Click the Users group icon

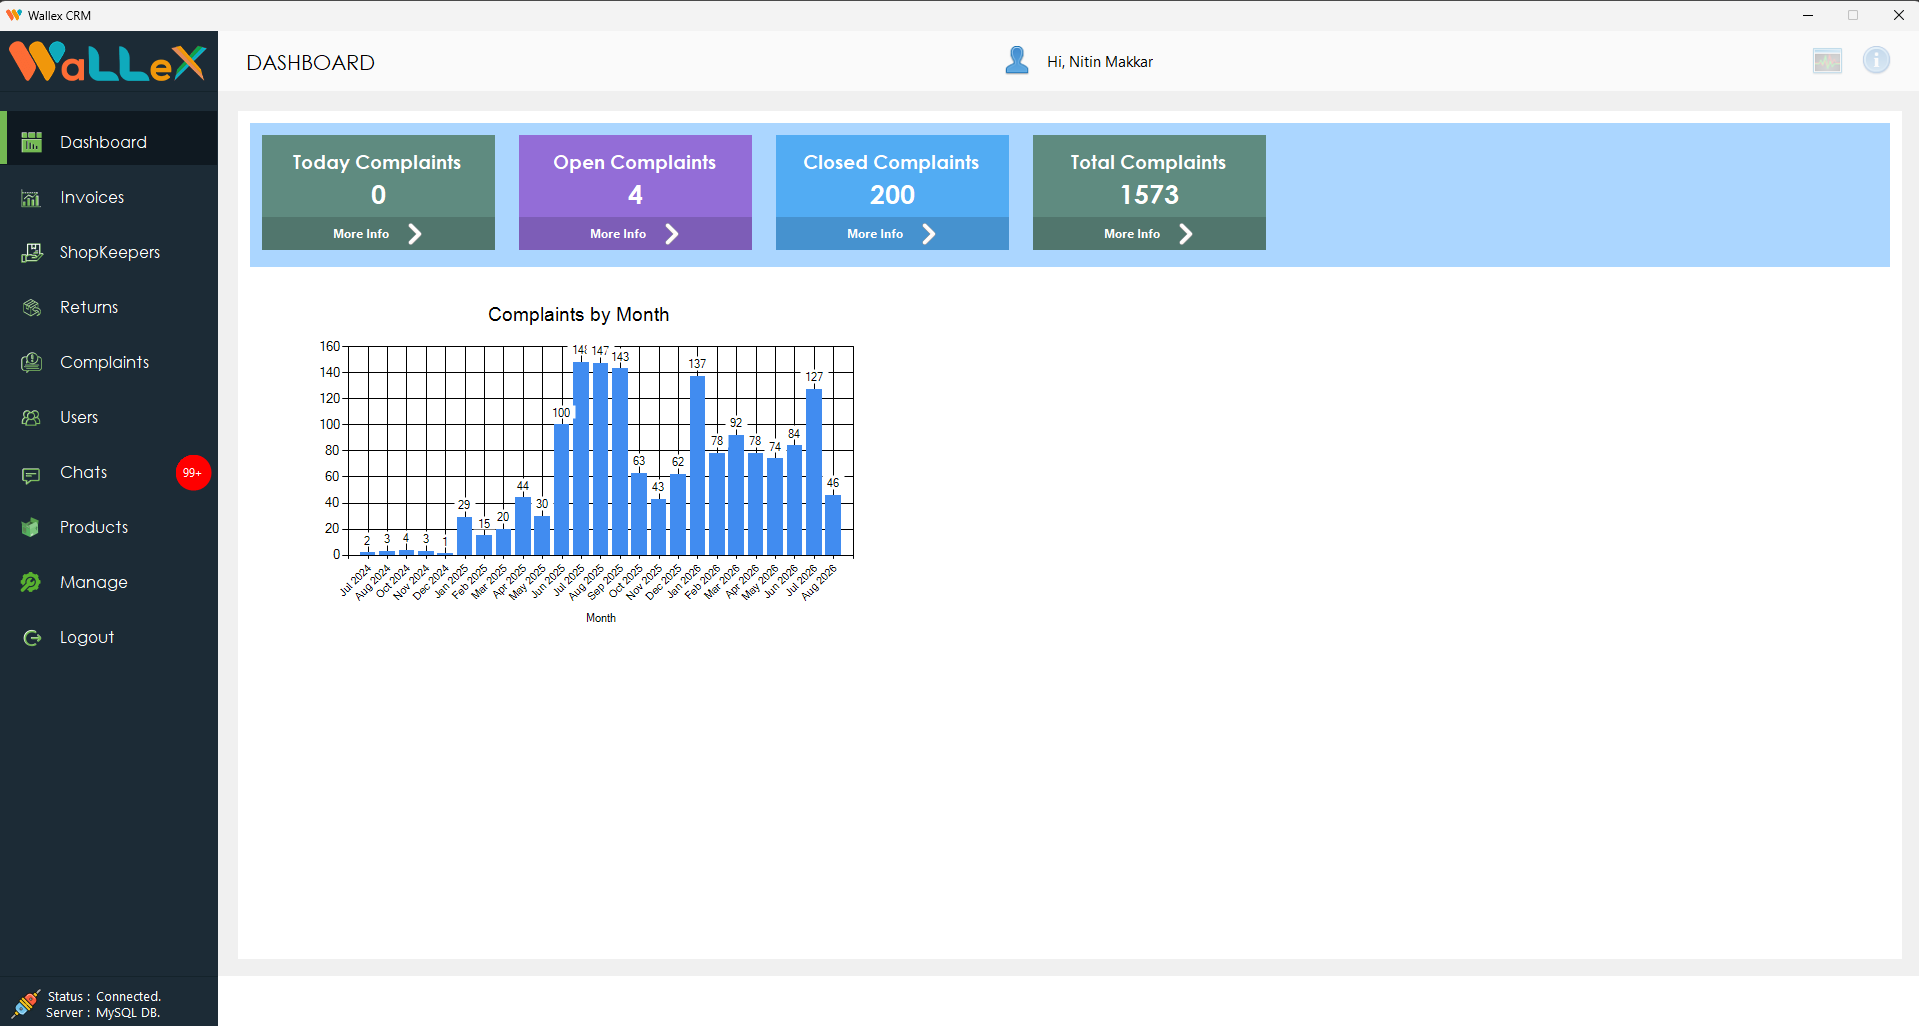pyautogui.click(x=32, y=417)
